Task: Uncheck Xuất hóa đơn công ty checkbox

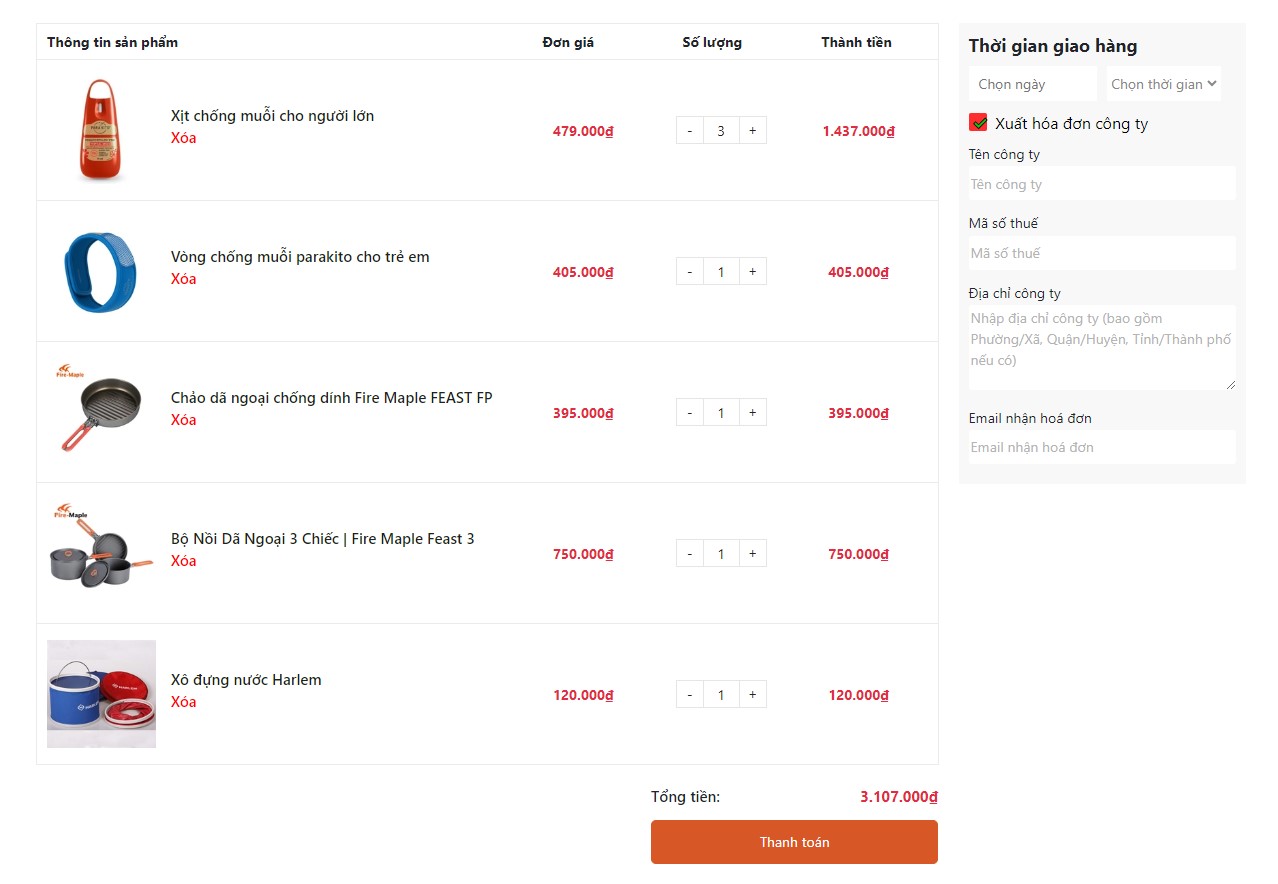Action: coord(978,123)
